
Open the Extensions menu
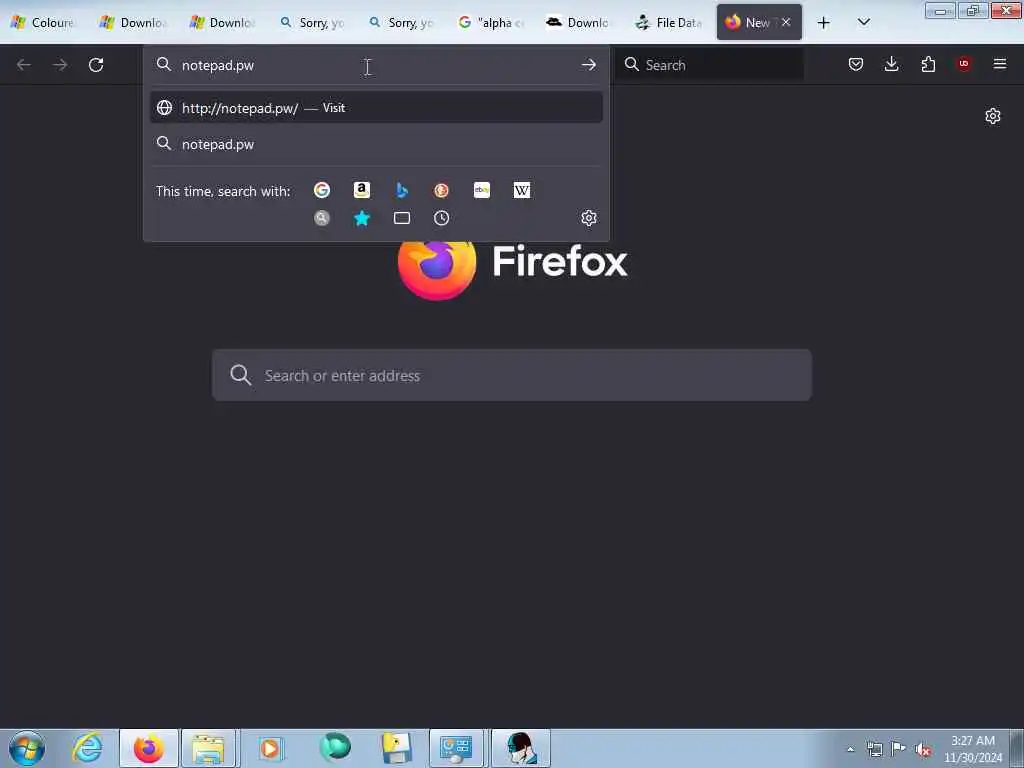(x=928, y=64)
